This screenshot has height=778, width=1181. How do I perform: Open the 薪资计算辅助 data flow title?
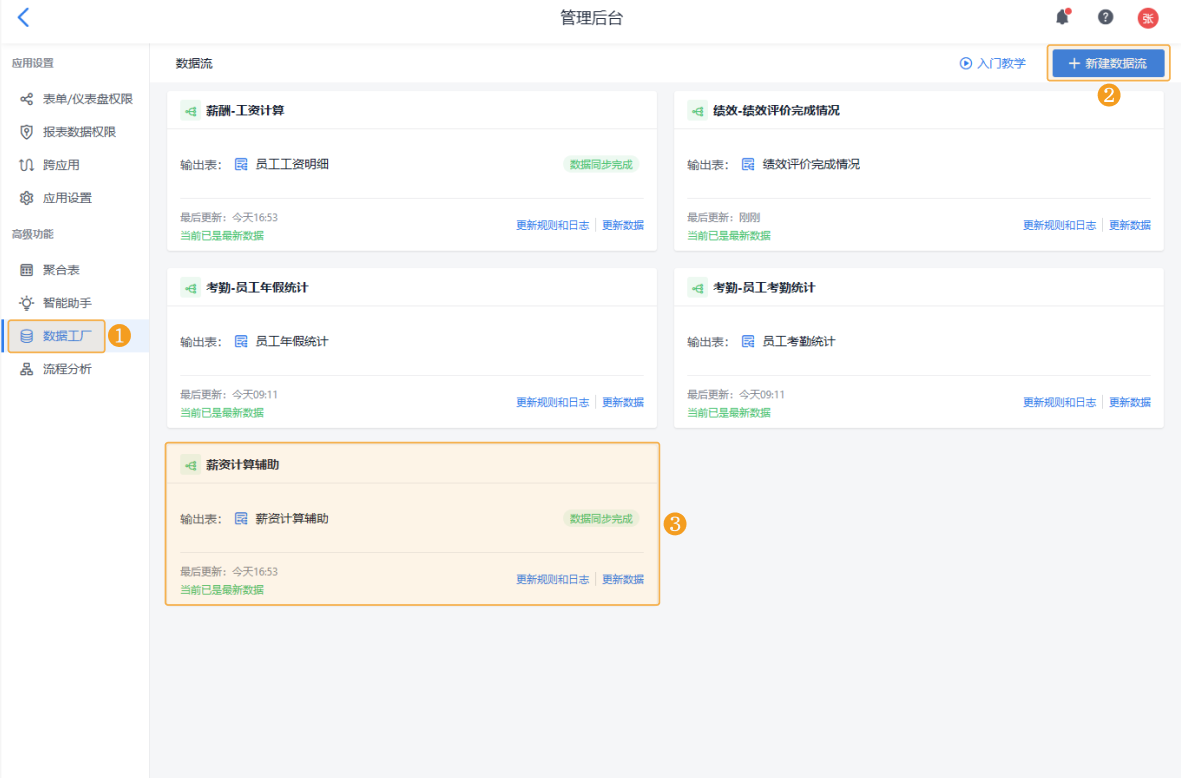coord(243,465)
